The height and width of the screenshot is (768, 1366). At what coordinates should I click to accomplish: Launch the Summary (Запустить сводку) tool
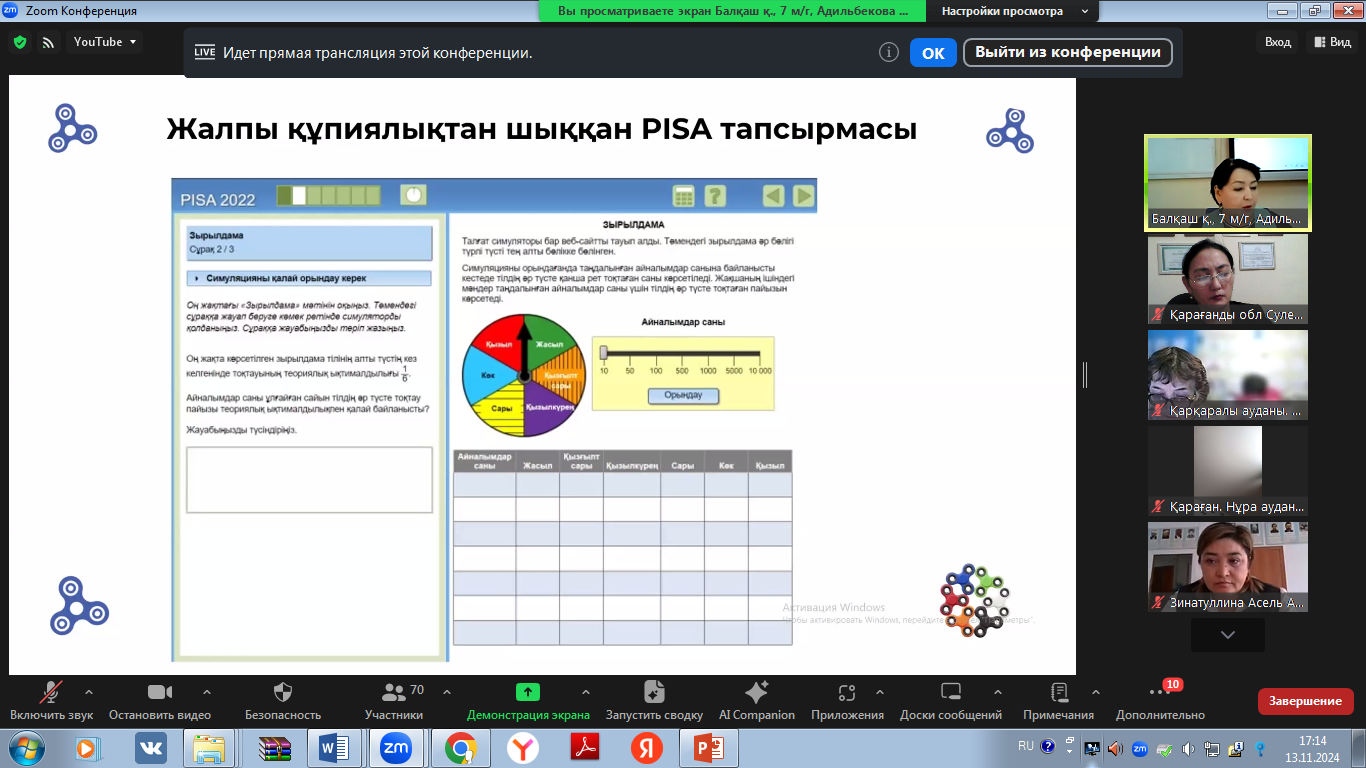[x=654, y=693]
